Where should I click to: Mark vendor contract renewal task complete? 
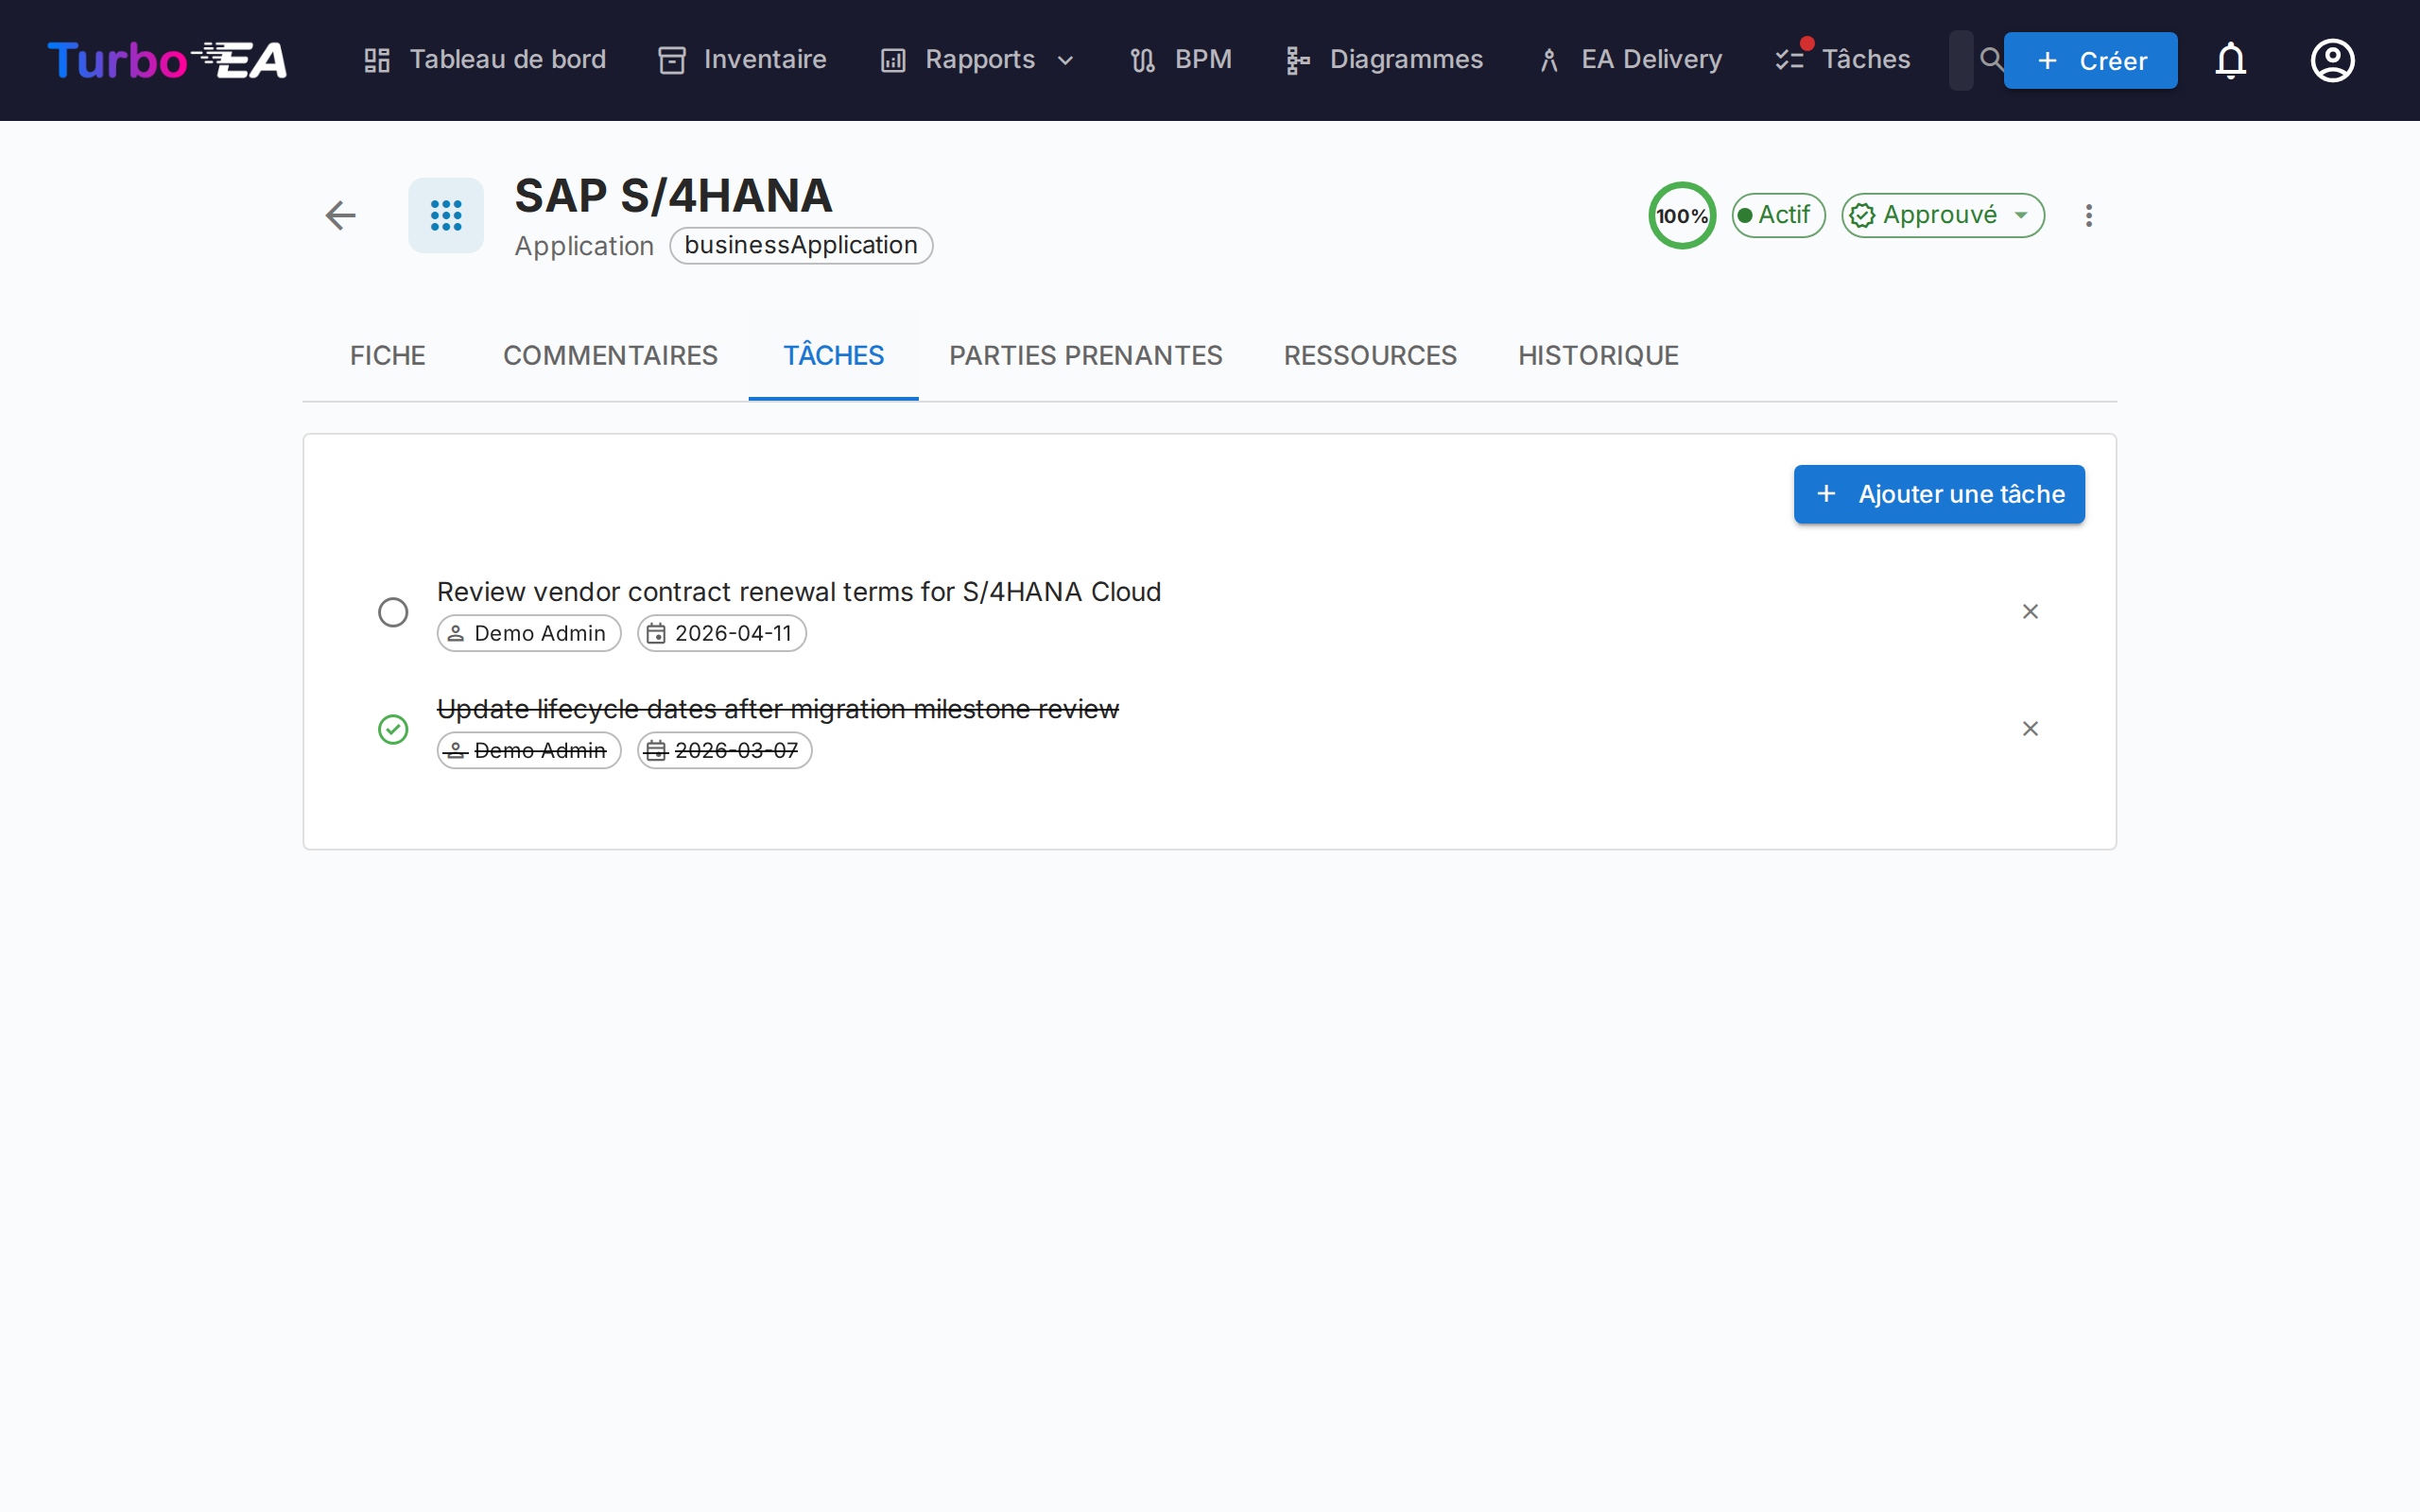click(x=393, y=612)
